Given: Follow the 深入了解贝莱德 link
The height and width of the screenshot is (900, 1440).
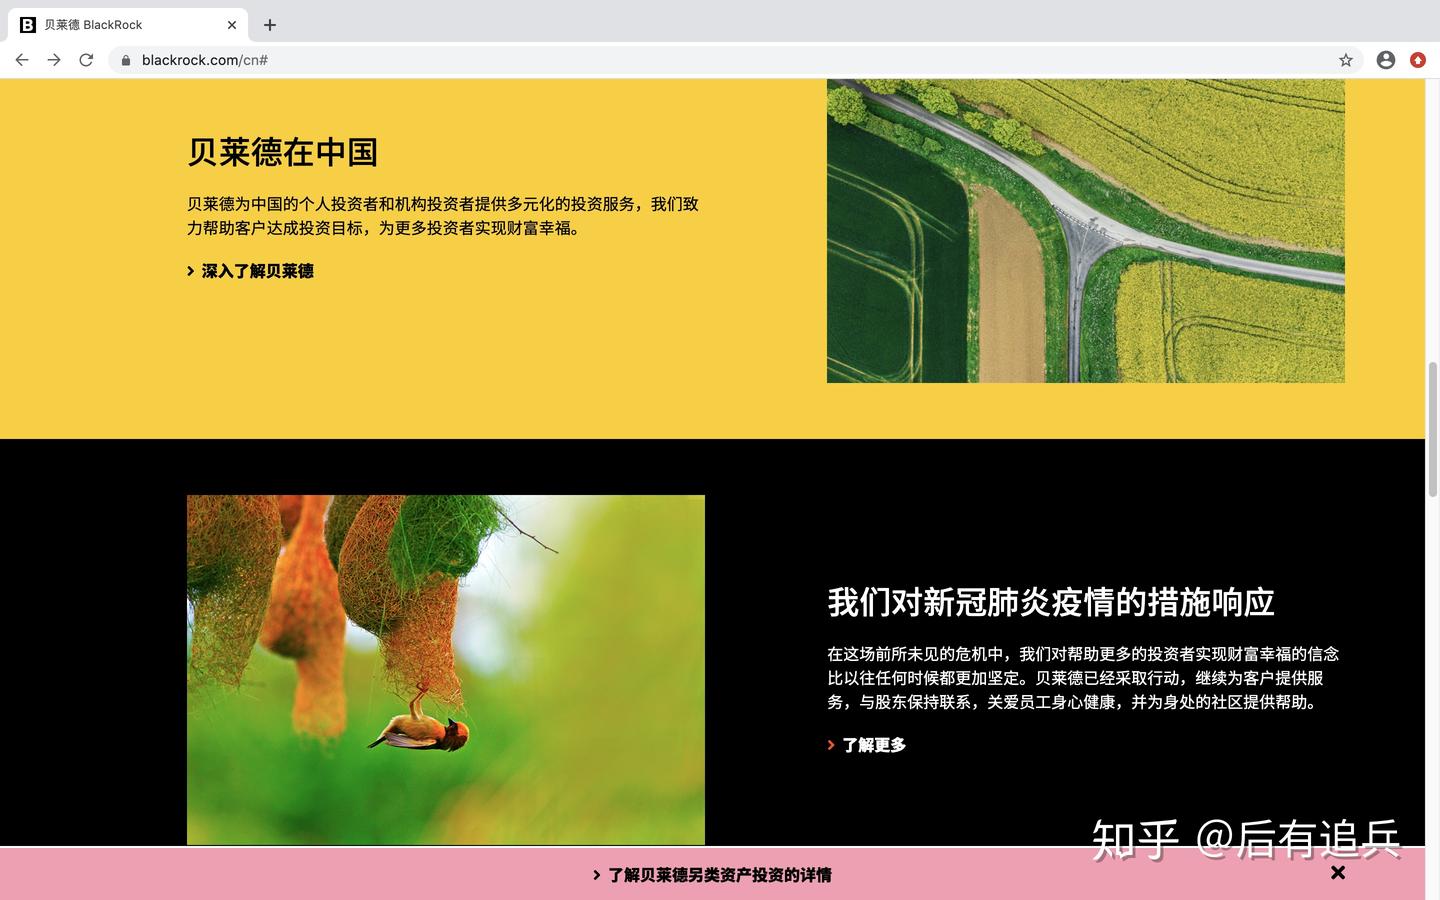Looking at the screenshot, I should (256, 270).
